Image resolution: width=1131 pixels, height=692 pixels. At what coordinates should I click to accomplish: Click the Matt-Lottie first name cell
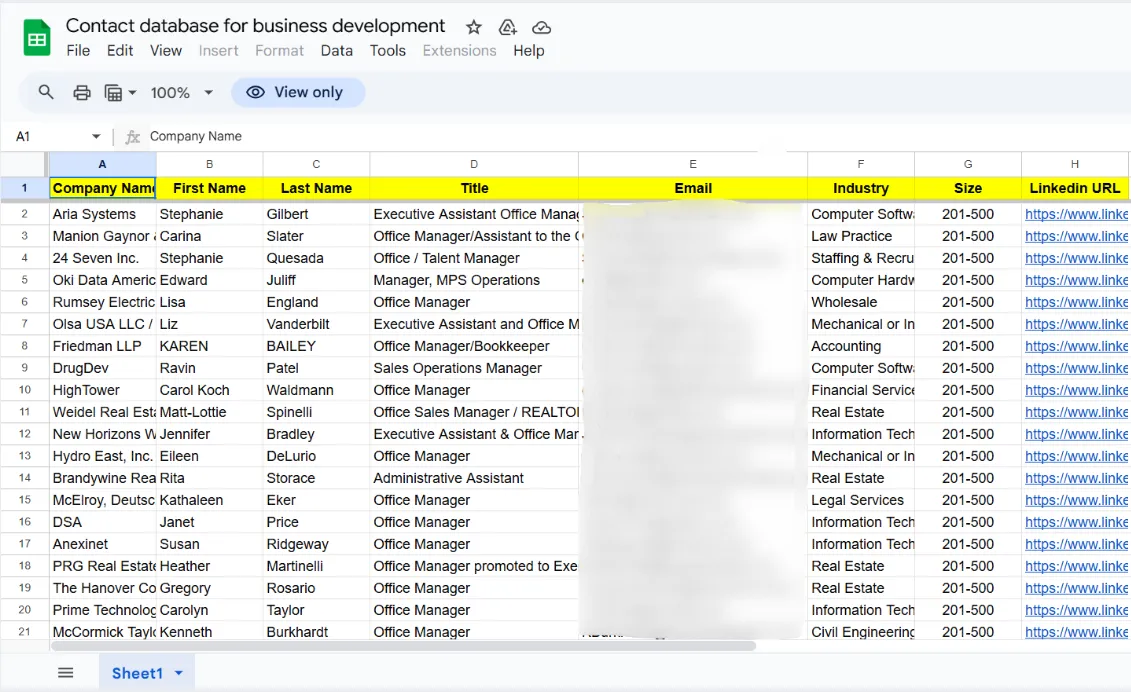click(209, 412)
